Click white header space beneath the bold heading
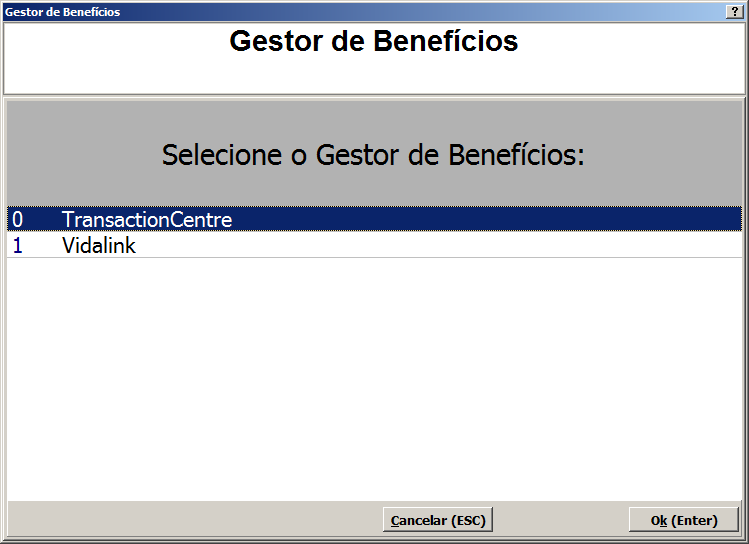749x544 pixels. tap(374, 75)
